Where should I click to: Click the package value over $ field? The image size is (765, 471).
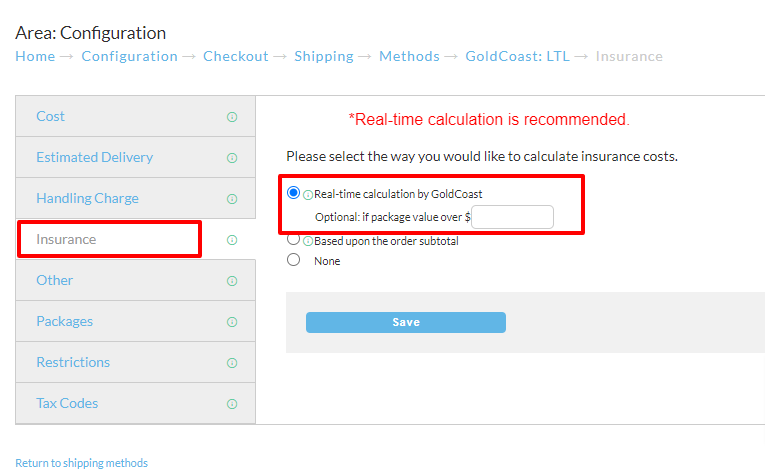512,217
